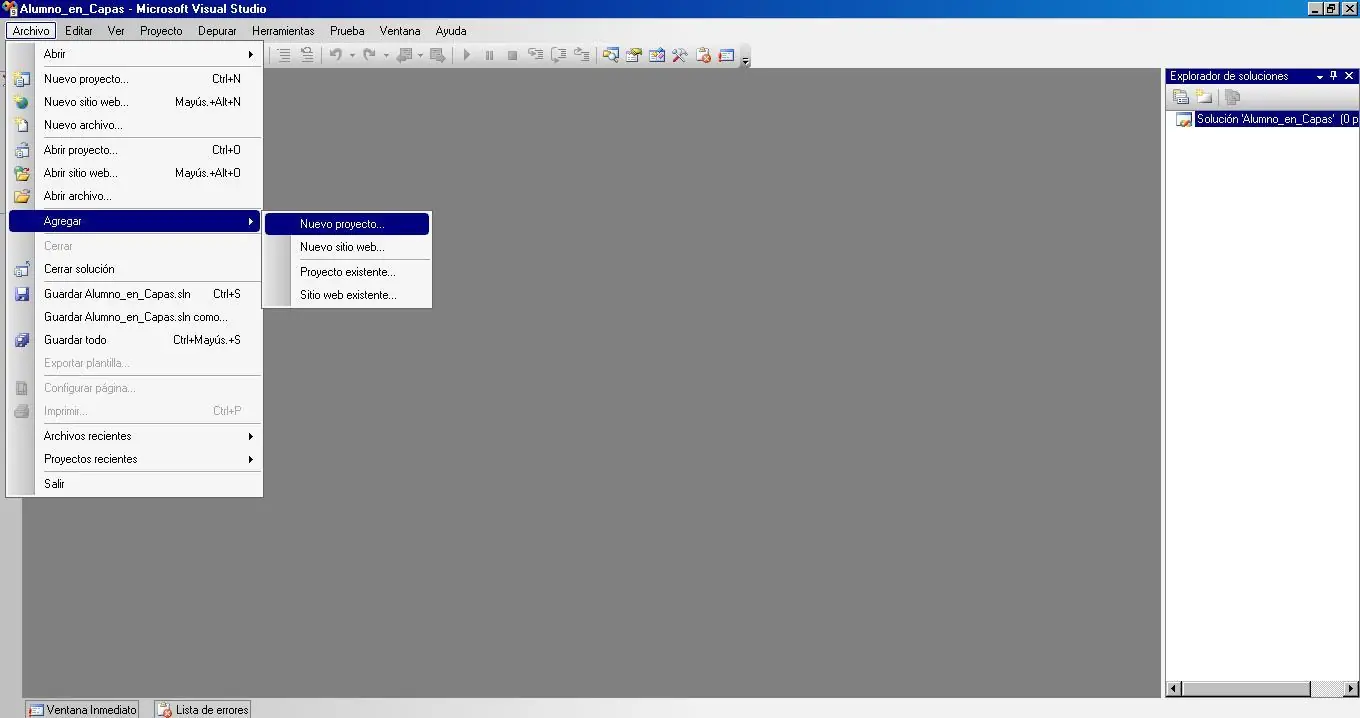Click the Start Debugging play icon
The width and height of the screenshot is (1360, 718).
pos(466,55)
